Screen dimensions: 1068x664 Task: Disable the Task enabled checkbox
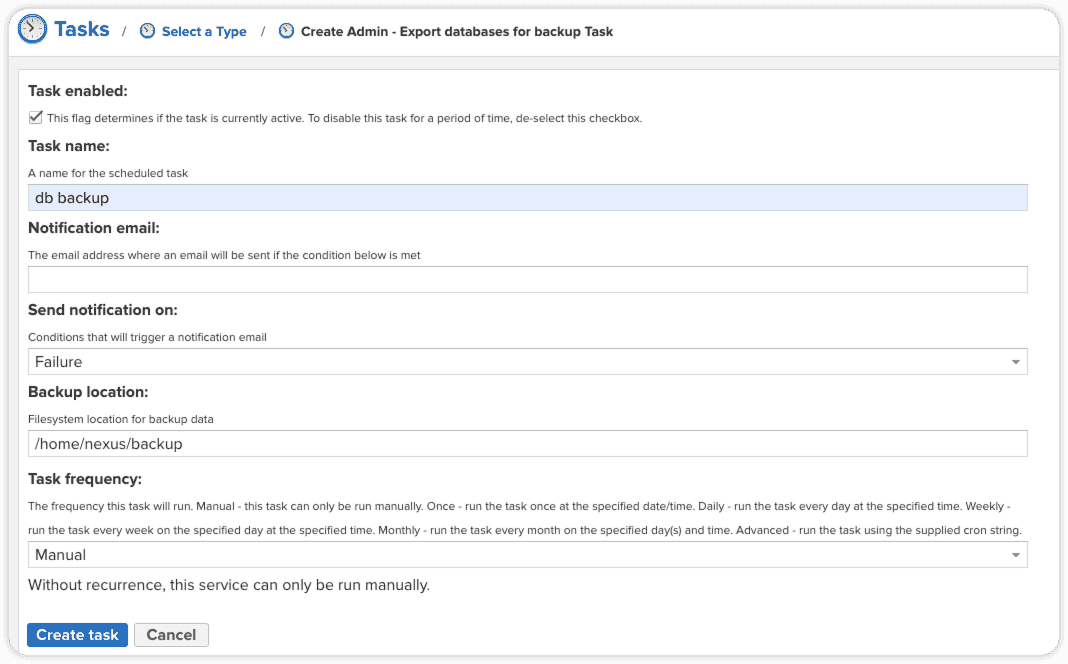(36, 117)
